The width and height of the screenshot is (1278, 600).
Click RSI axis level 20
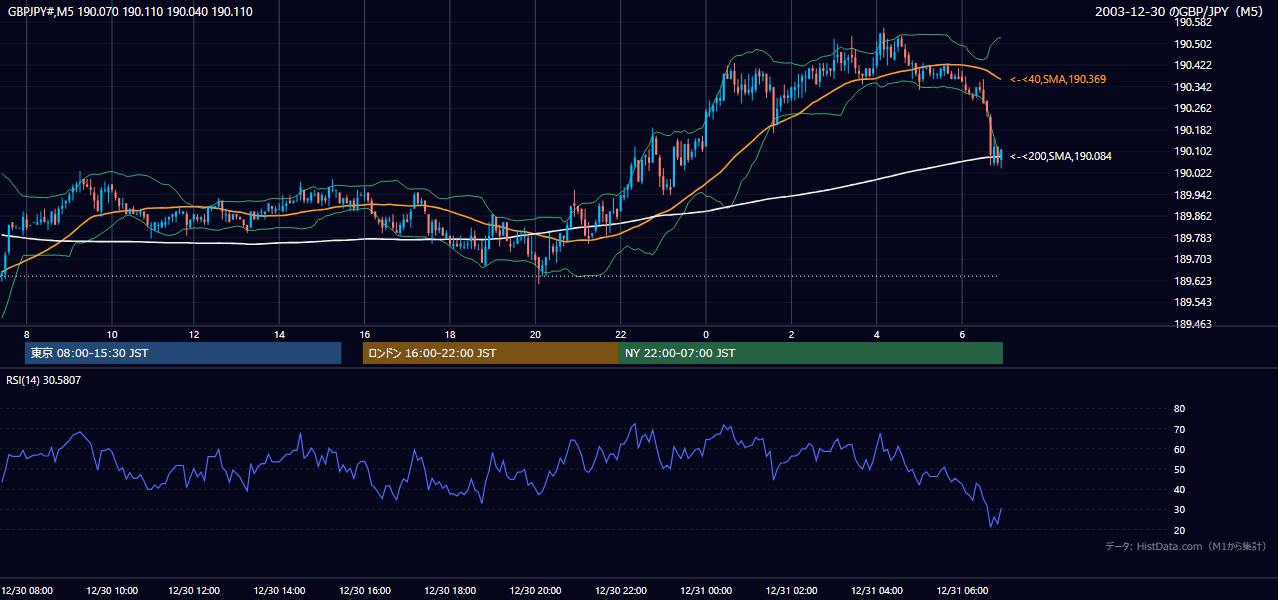click(1179, 530)
